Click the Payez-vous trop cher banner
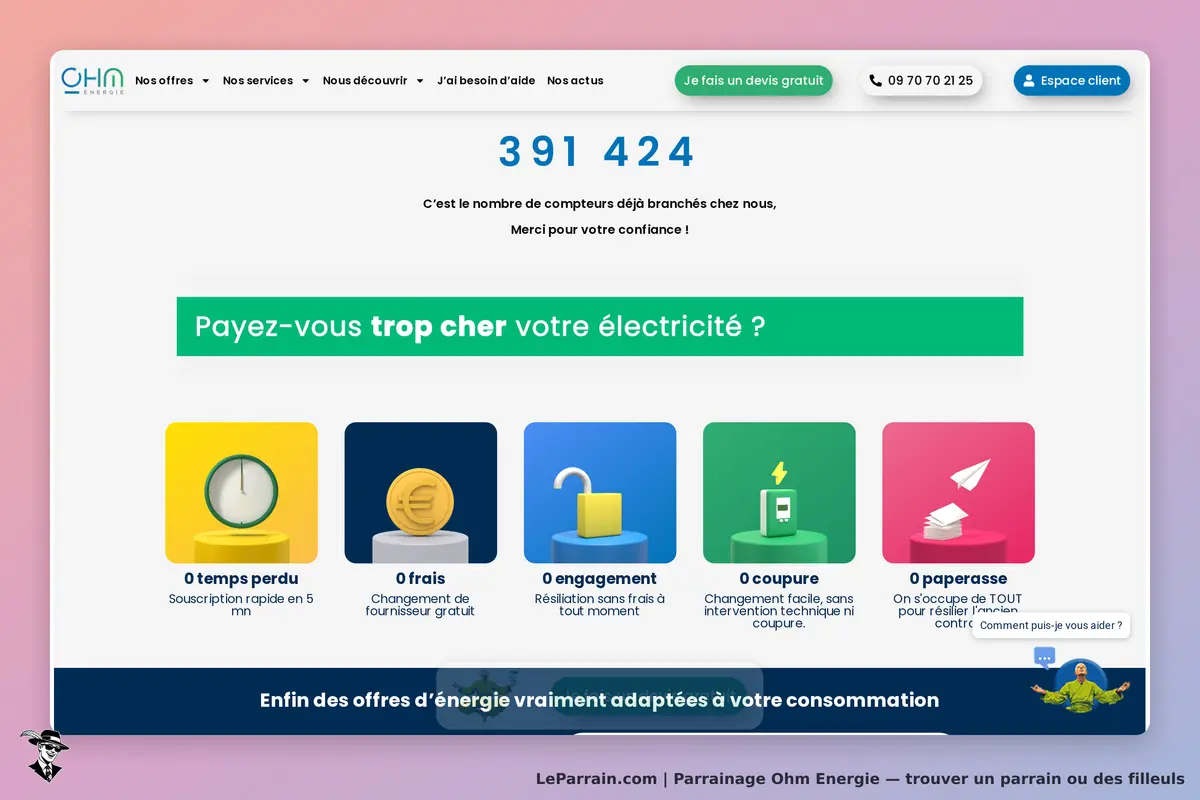Viewport: 1200px width, 800px height. pos(600,326)
